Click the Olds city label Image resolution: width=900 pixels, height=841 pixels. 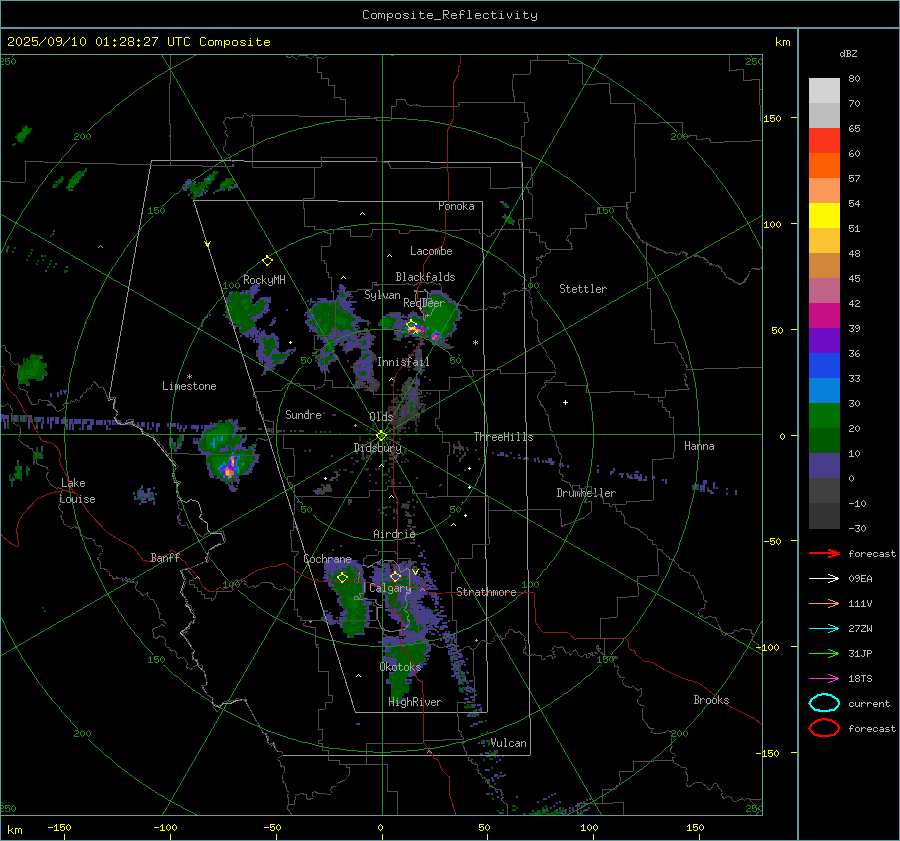[381, 417]
